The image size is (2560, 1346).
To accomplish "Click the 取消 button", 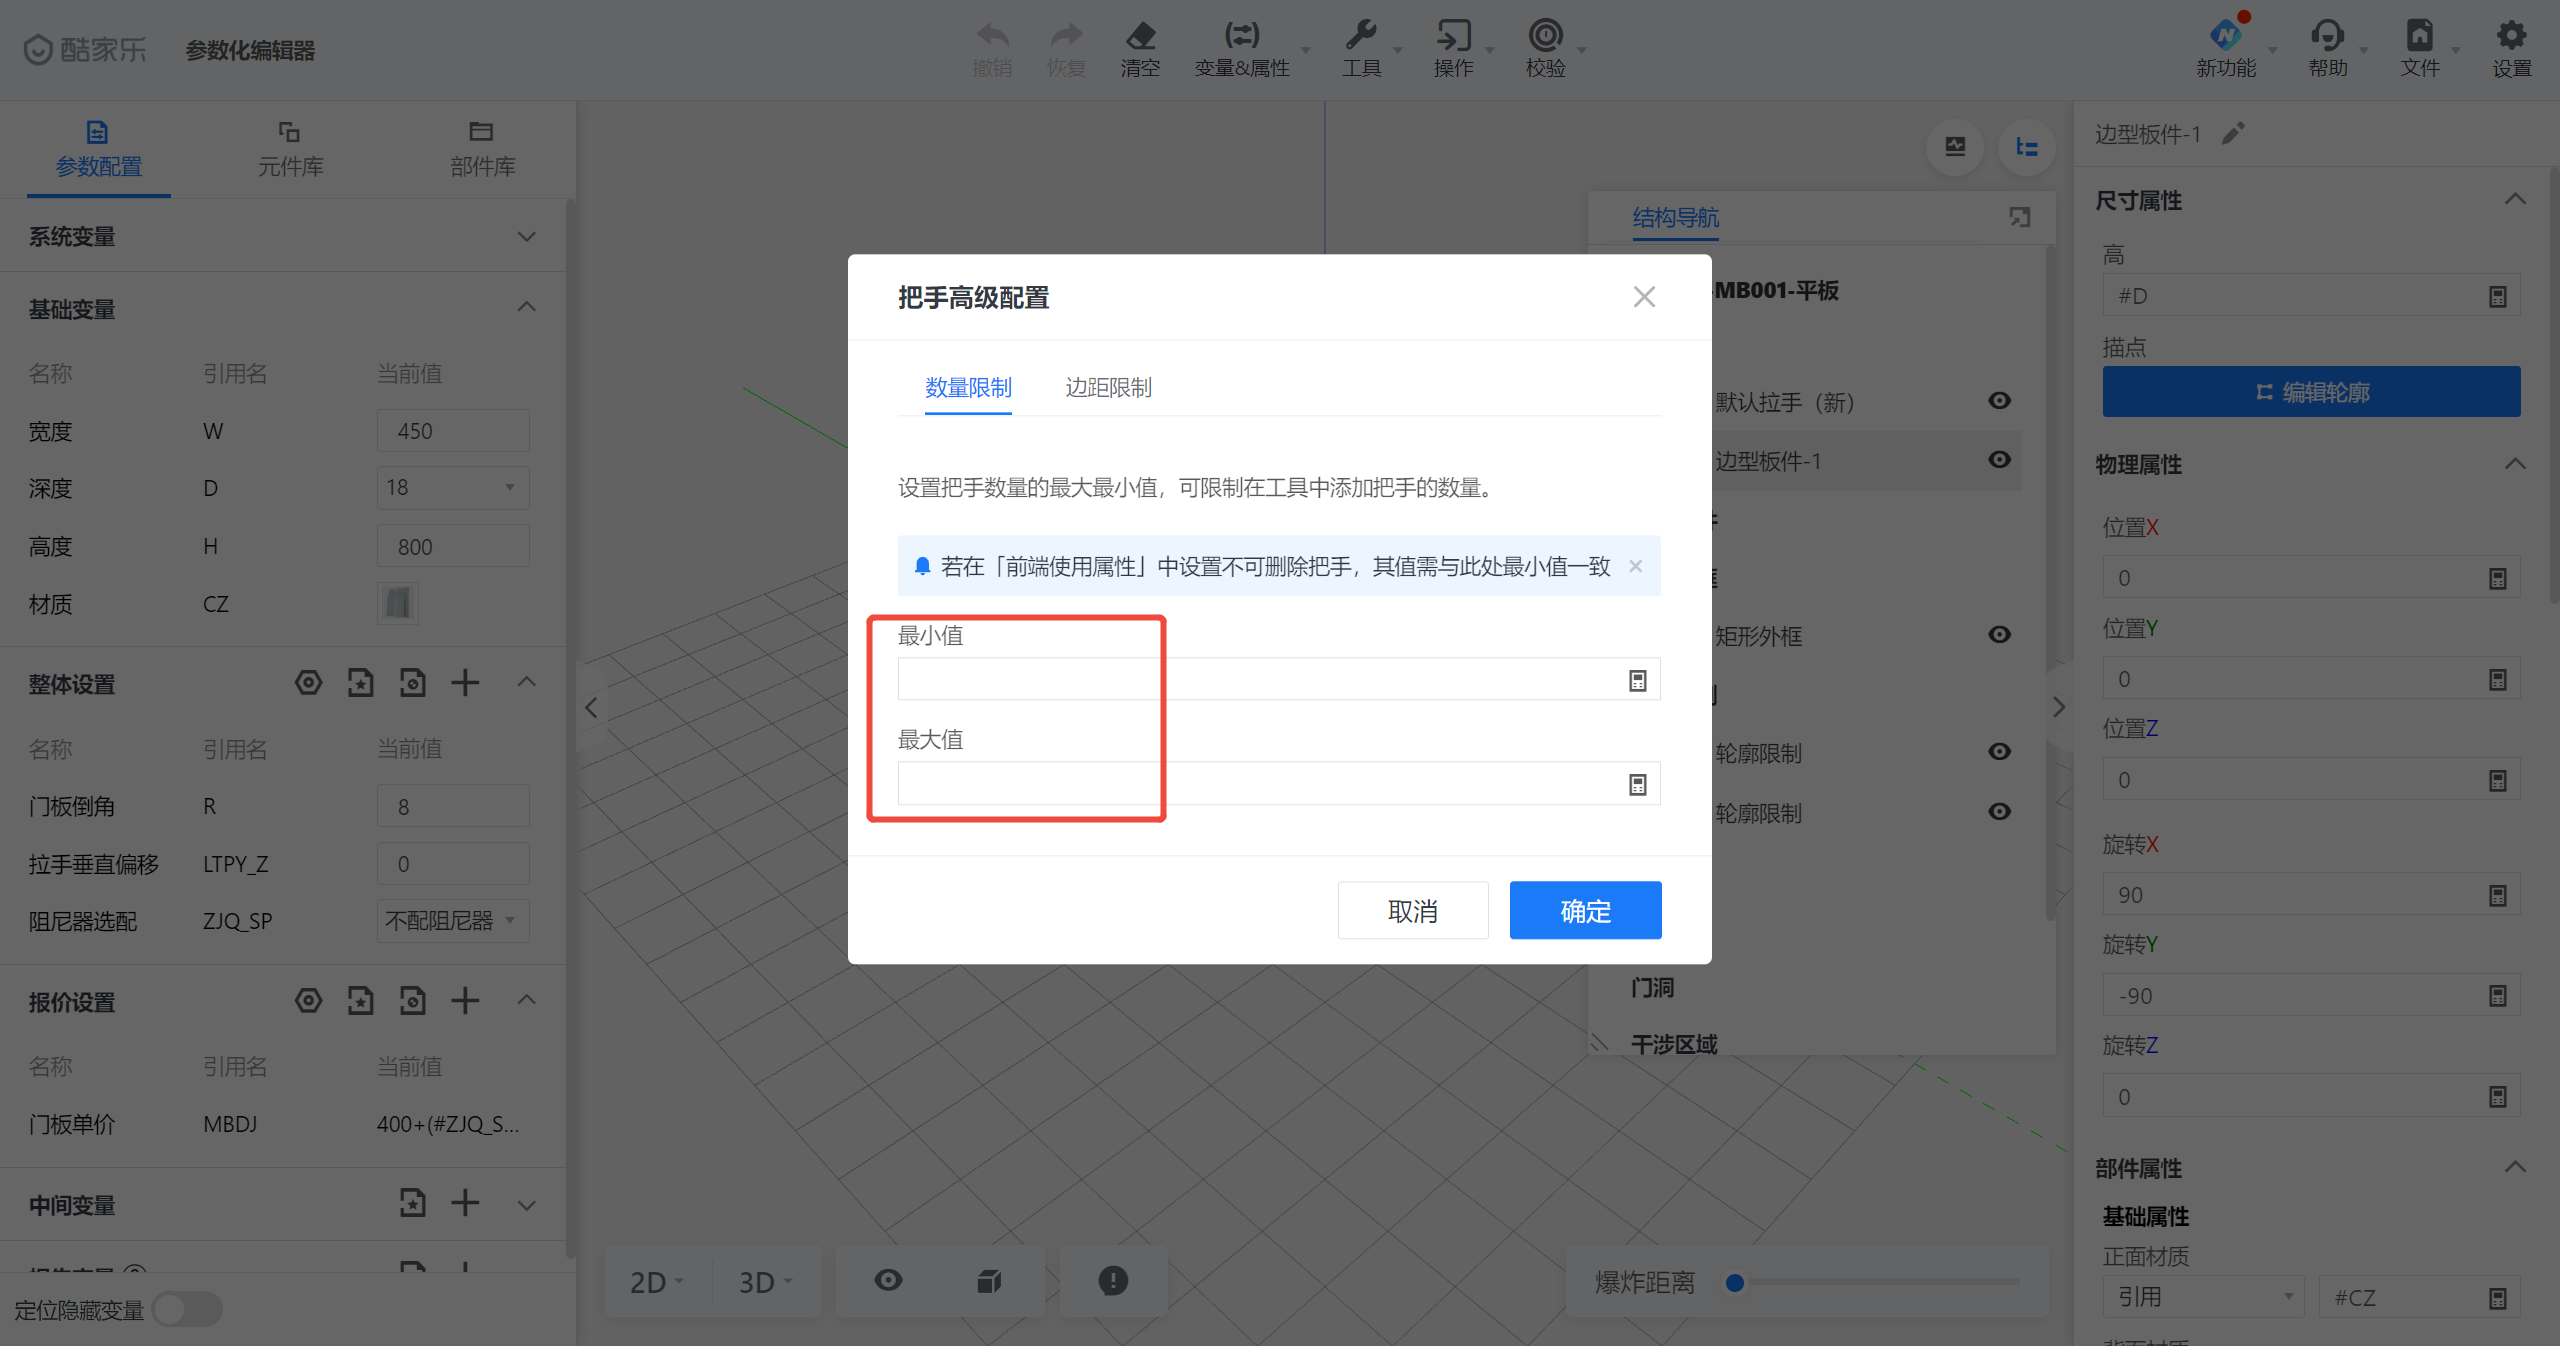I will click(1412, 910).
